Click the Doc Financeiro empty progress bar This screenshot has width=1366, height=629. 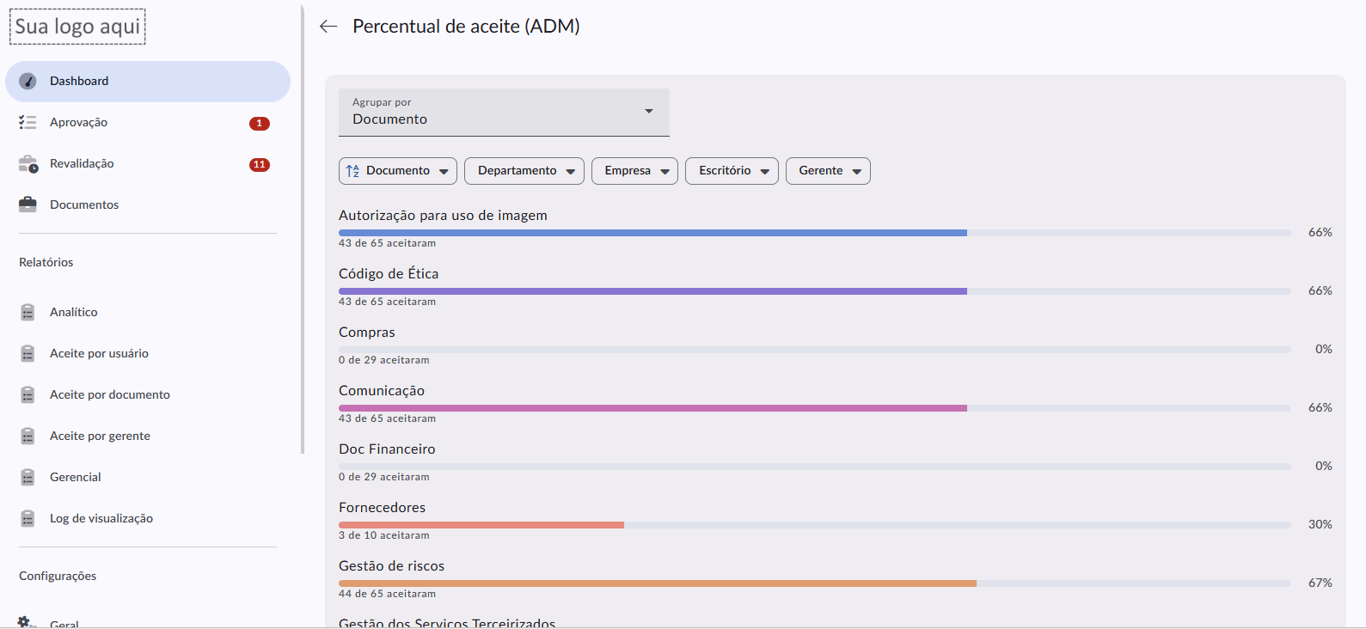coord(814,467)
